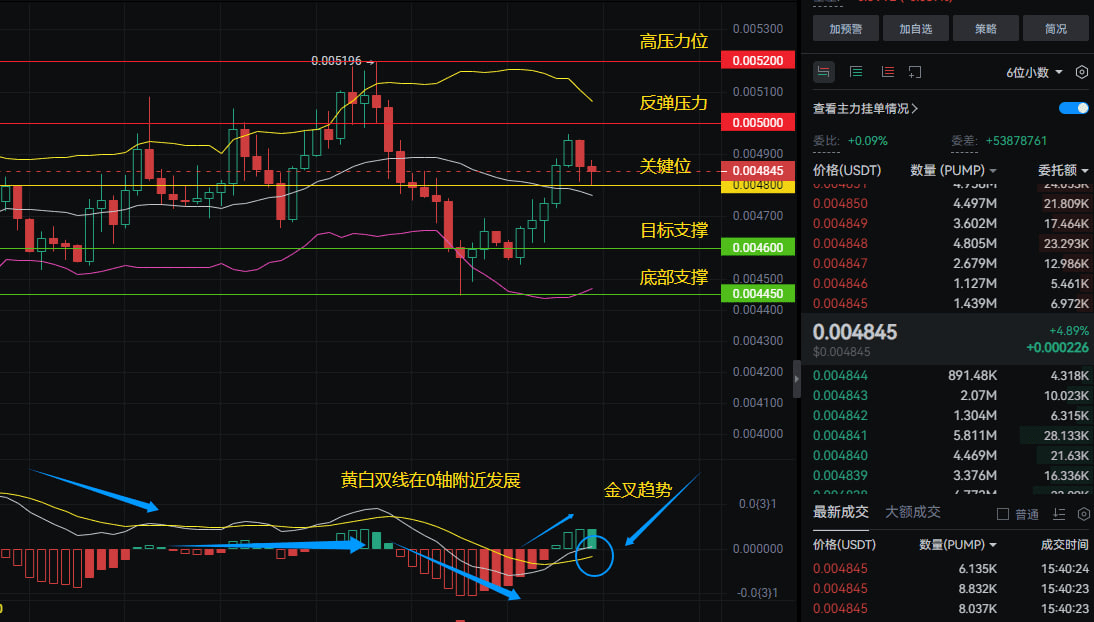Click 简况 button
Viewport: 1094px width, 622px height.
coord(1055,29)
